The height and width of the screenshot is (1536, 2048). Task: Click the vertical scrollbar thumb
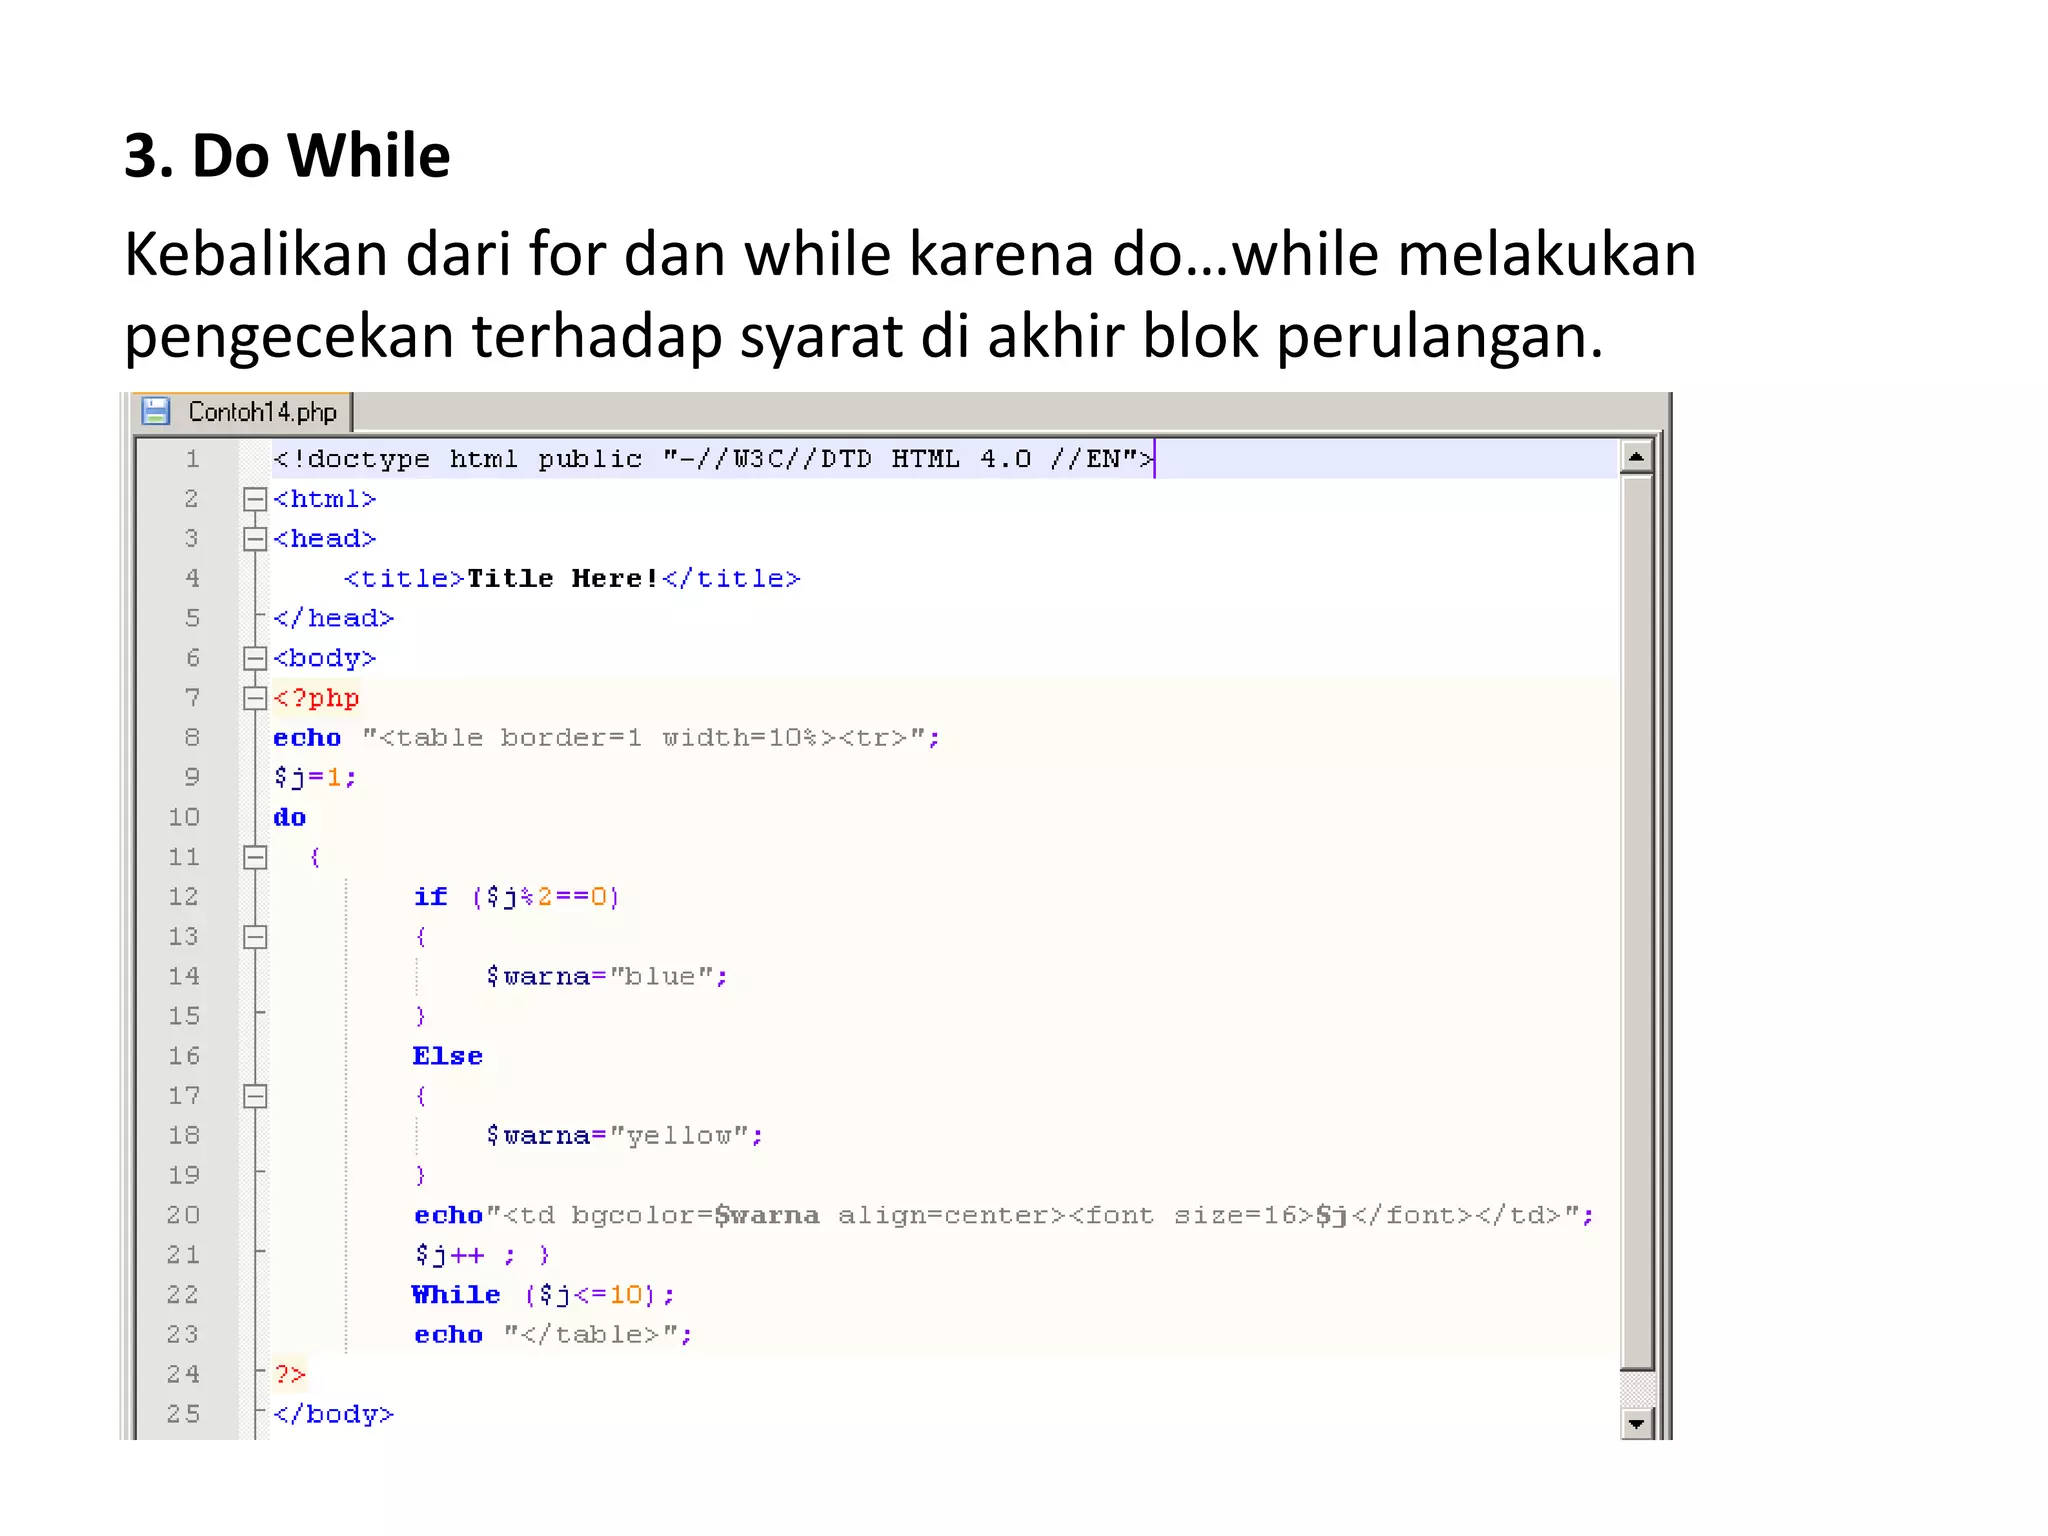[1636, 920]
